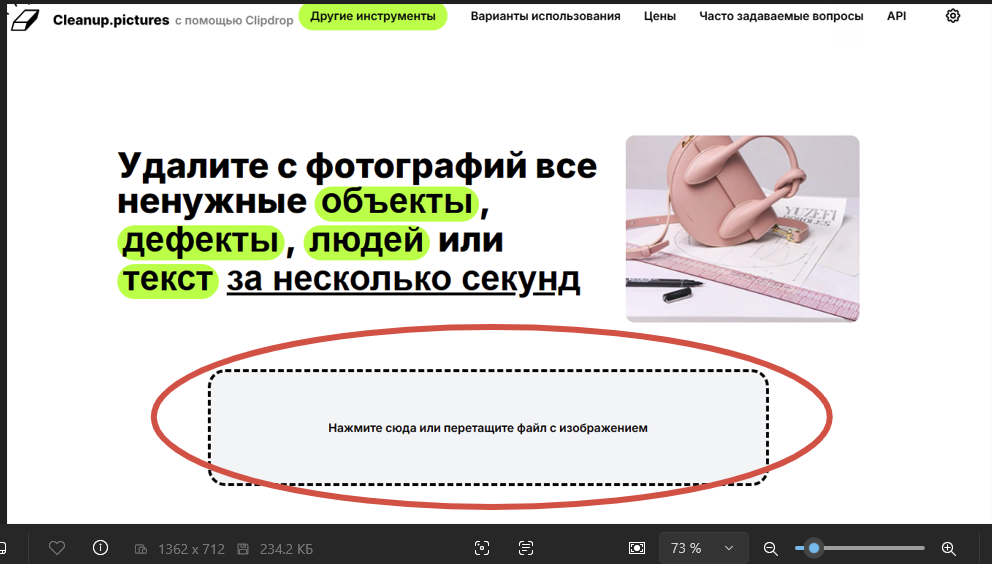The width and height of the screenshot is (992, 564).
Task: Click the zoom in magnifier icon
Action: coord(948,548)
